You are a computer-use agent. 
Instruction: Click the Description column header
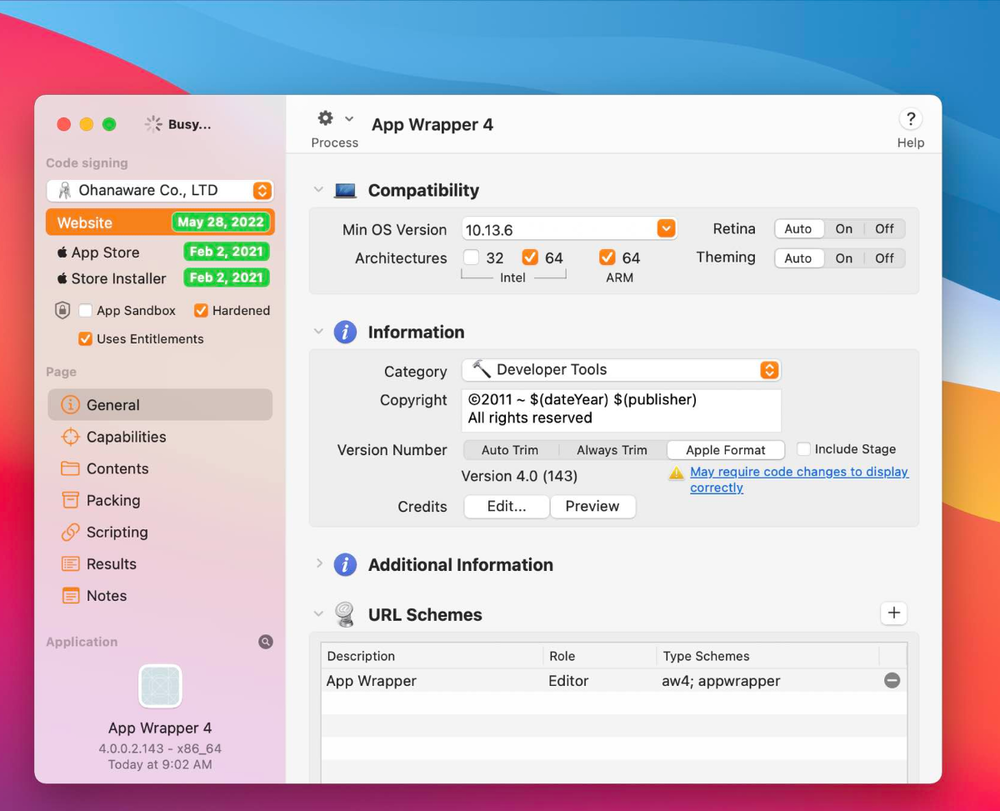pyautogui.click(x=432, y=656)
